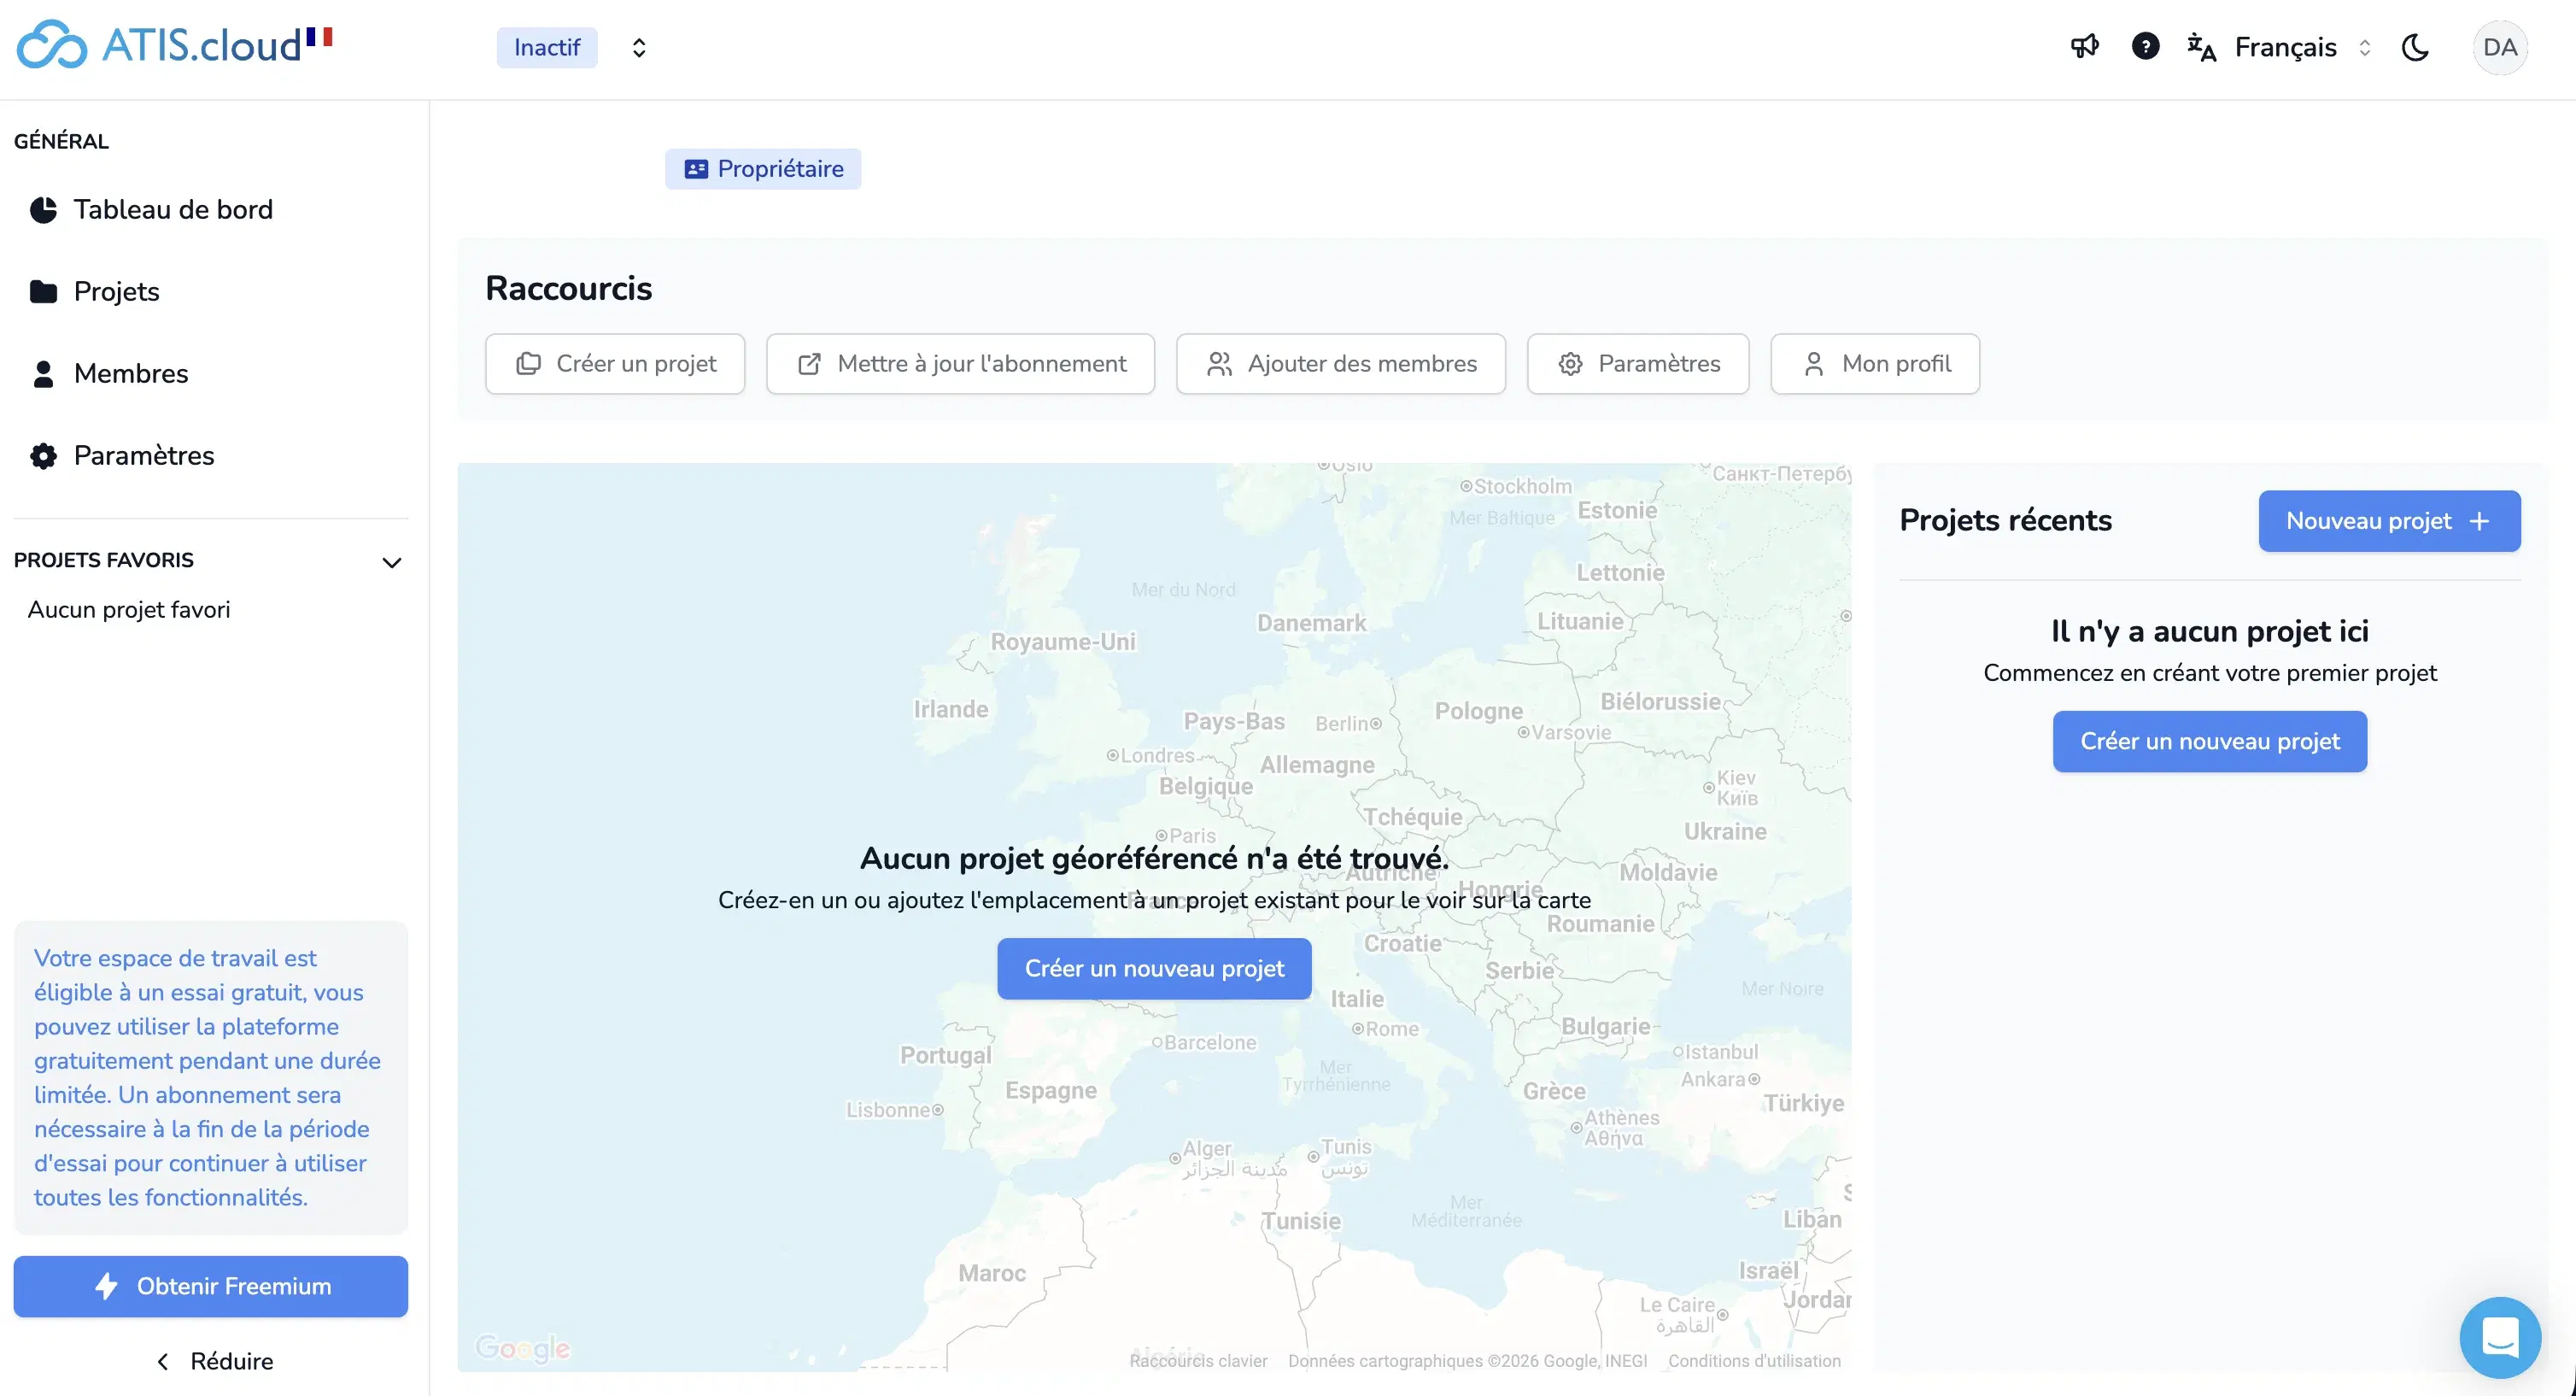Enable dark mode with the moon icon
Image resolution: width=2576 pixels, height=1396 pixels.
click(x=2416, y=47)
